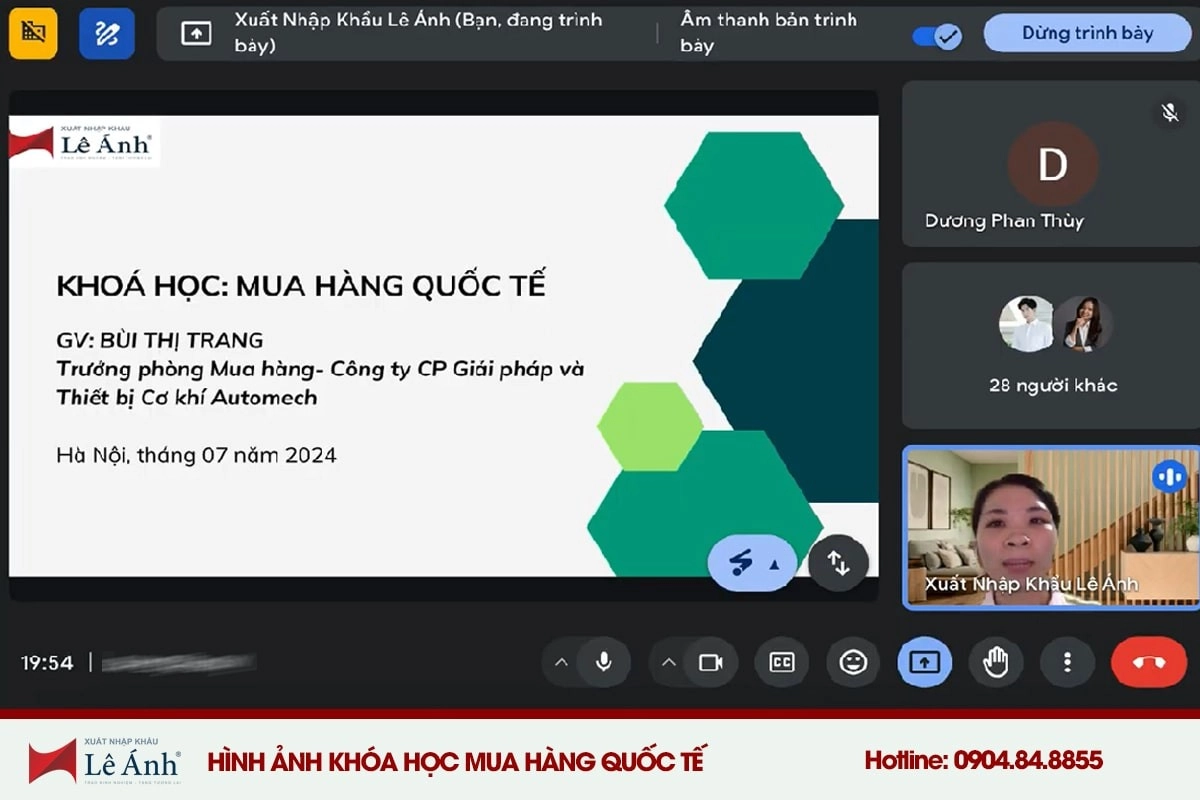This screenshot has width=1200, height=800.
Task: Raise your hand
Action: (996, 662)
